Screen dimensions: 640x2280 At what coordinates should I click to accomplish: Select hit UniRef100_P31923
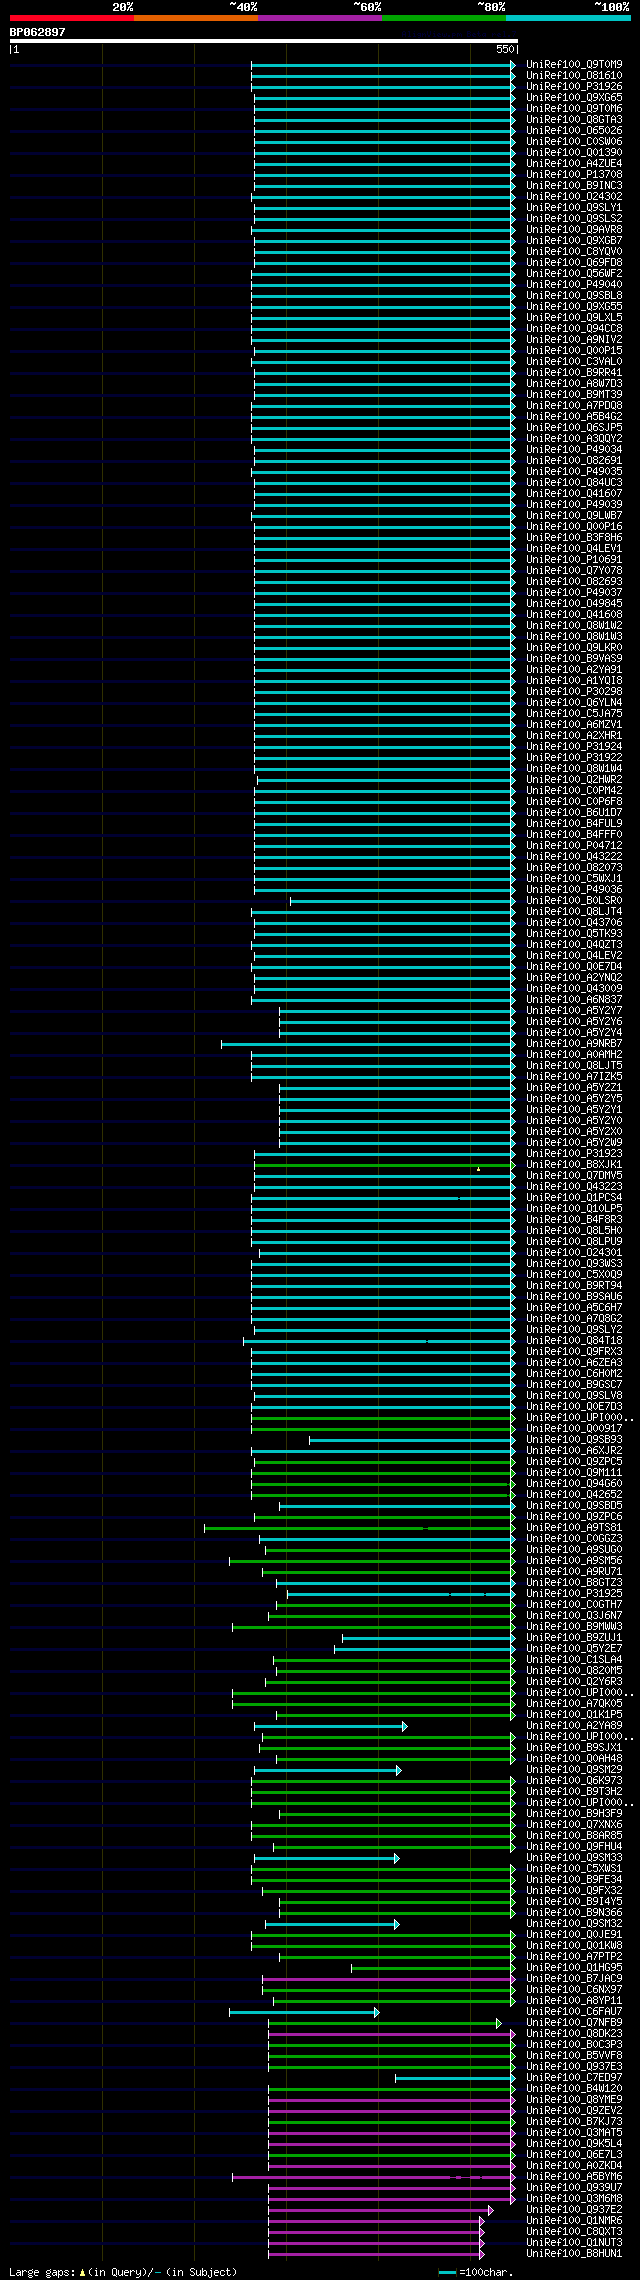574,1154
